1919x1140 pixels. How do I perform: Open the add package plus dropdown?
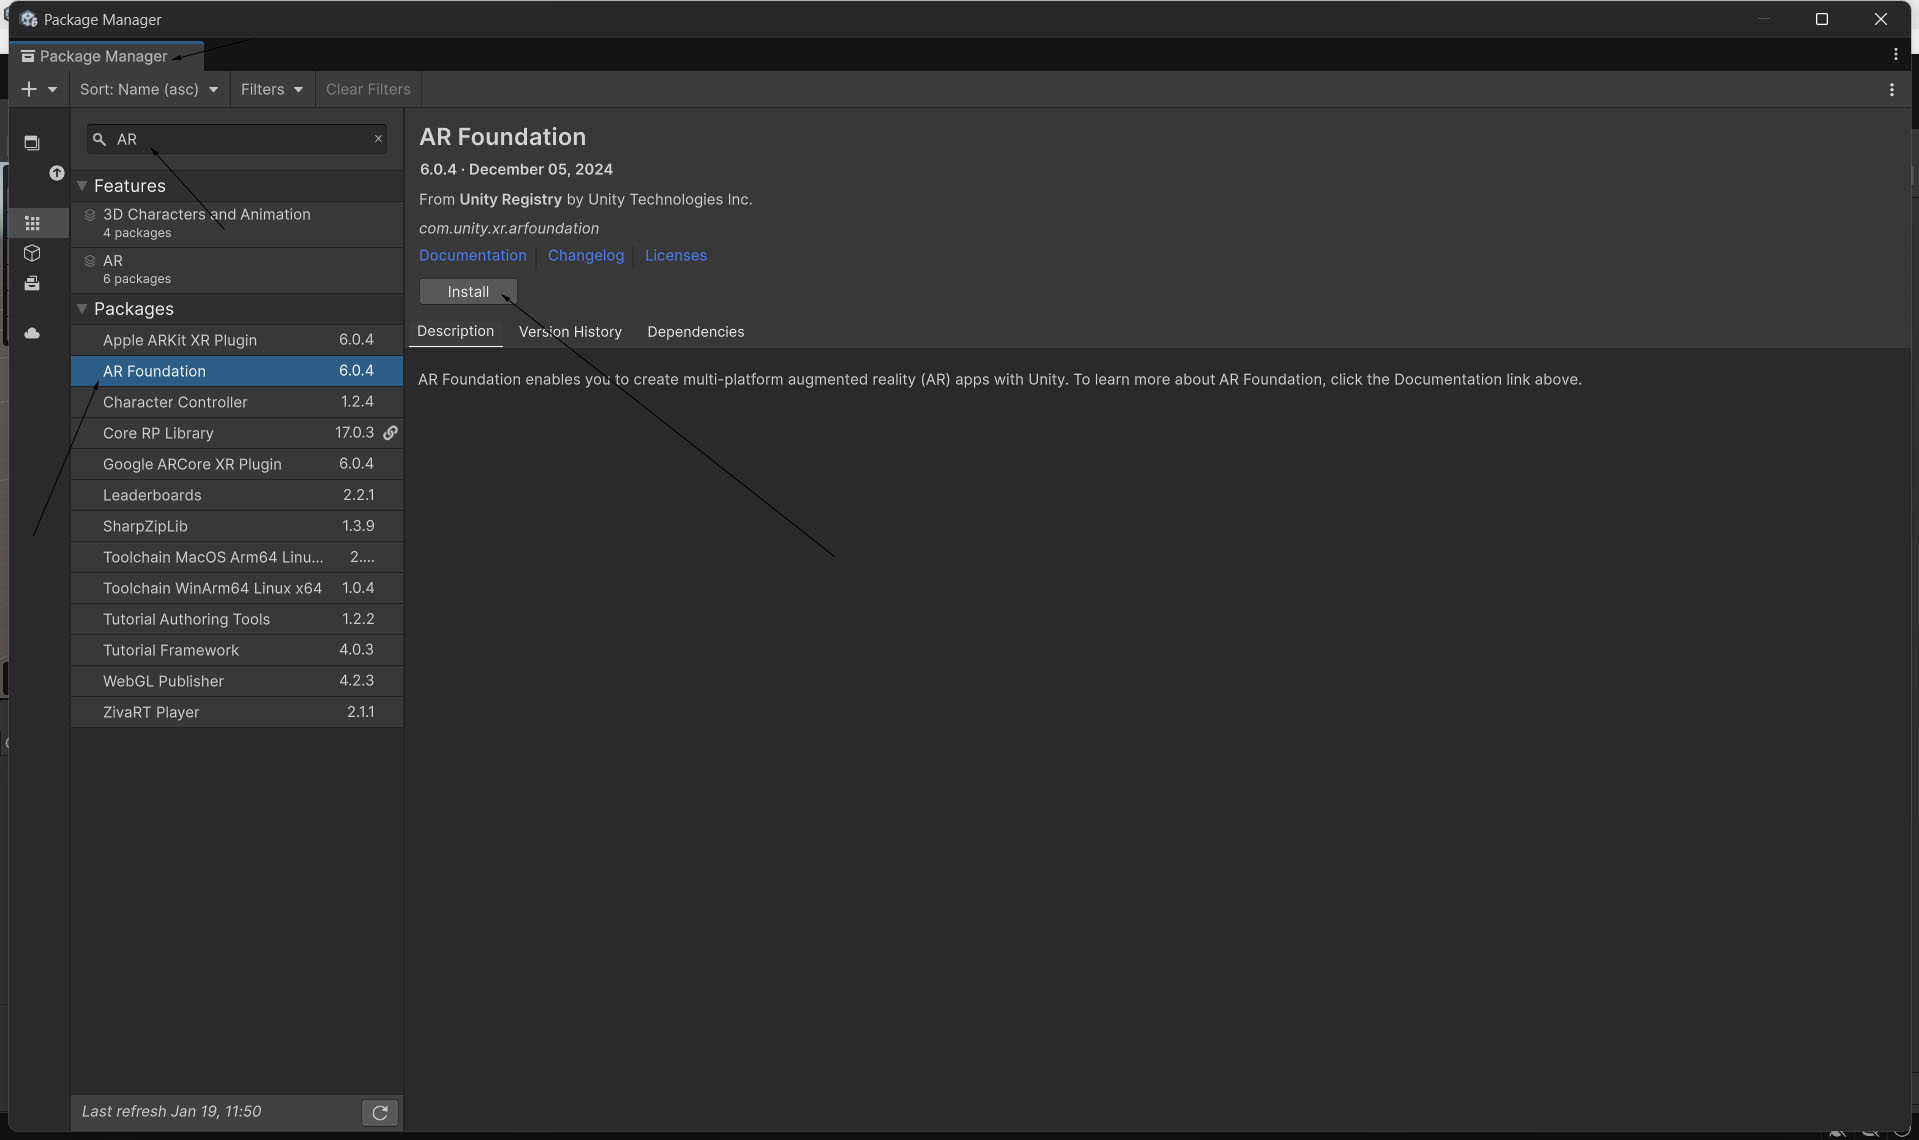pos(38,89)
